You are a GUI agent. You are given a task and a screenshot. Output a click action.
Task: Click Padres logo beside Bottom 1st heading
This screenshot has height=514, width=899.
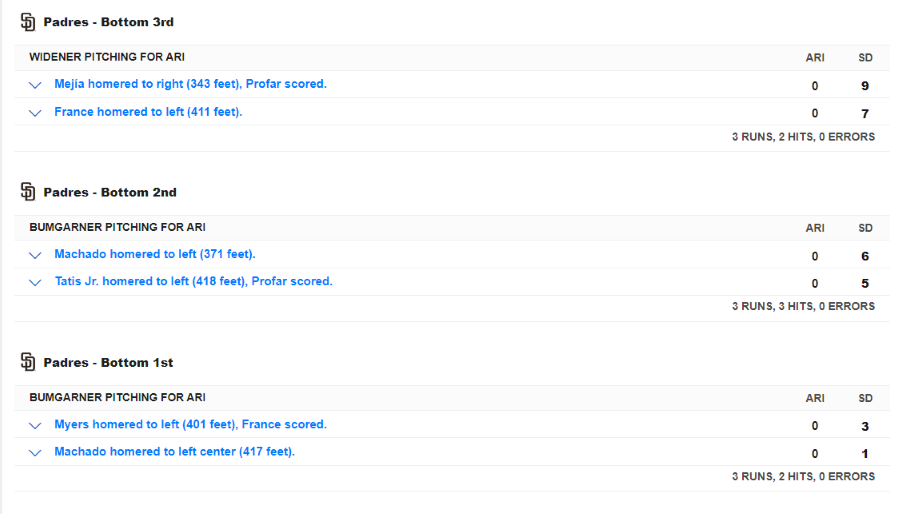coord(28,362)
